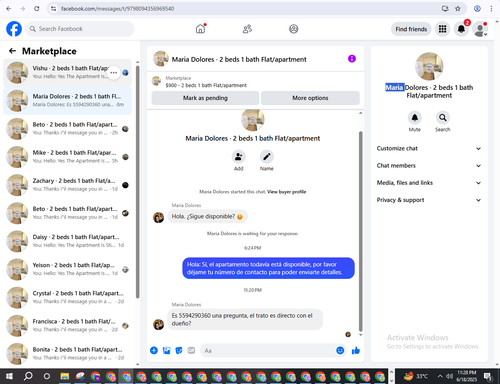Open the three-dot menu on Vishu chat
The width and height of the screenshot is (500, 384).
[114, 72]
